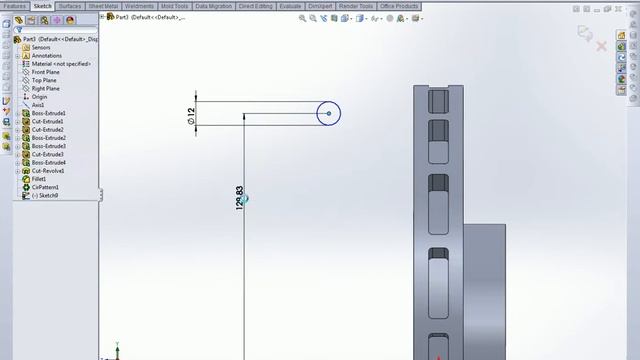Screen dimensions: 640x360
Task: Expand the Cut-Extrude3 feature
Action: pyautogui.click(x=18, y=155)
